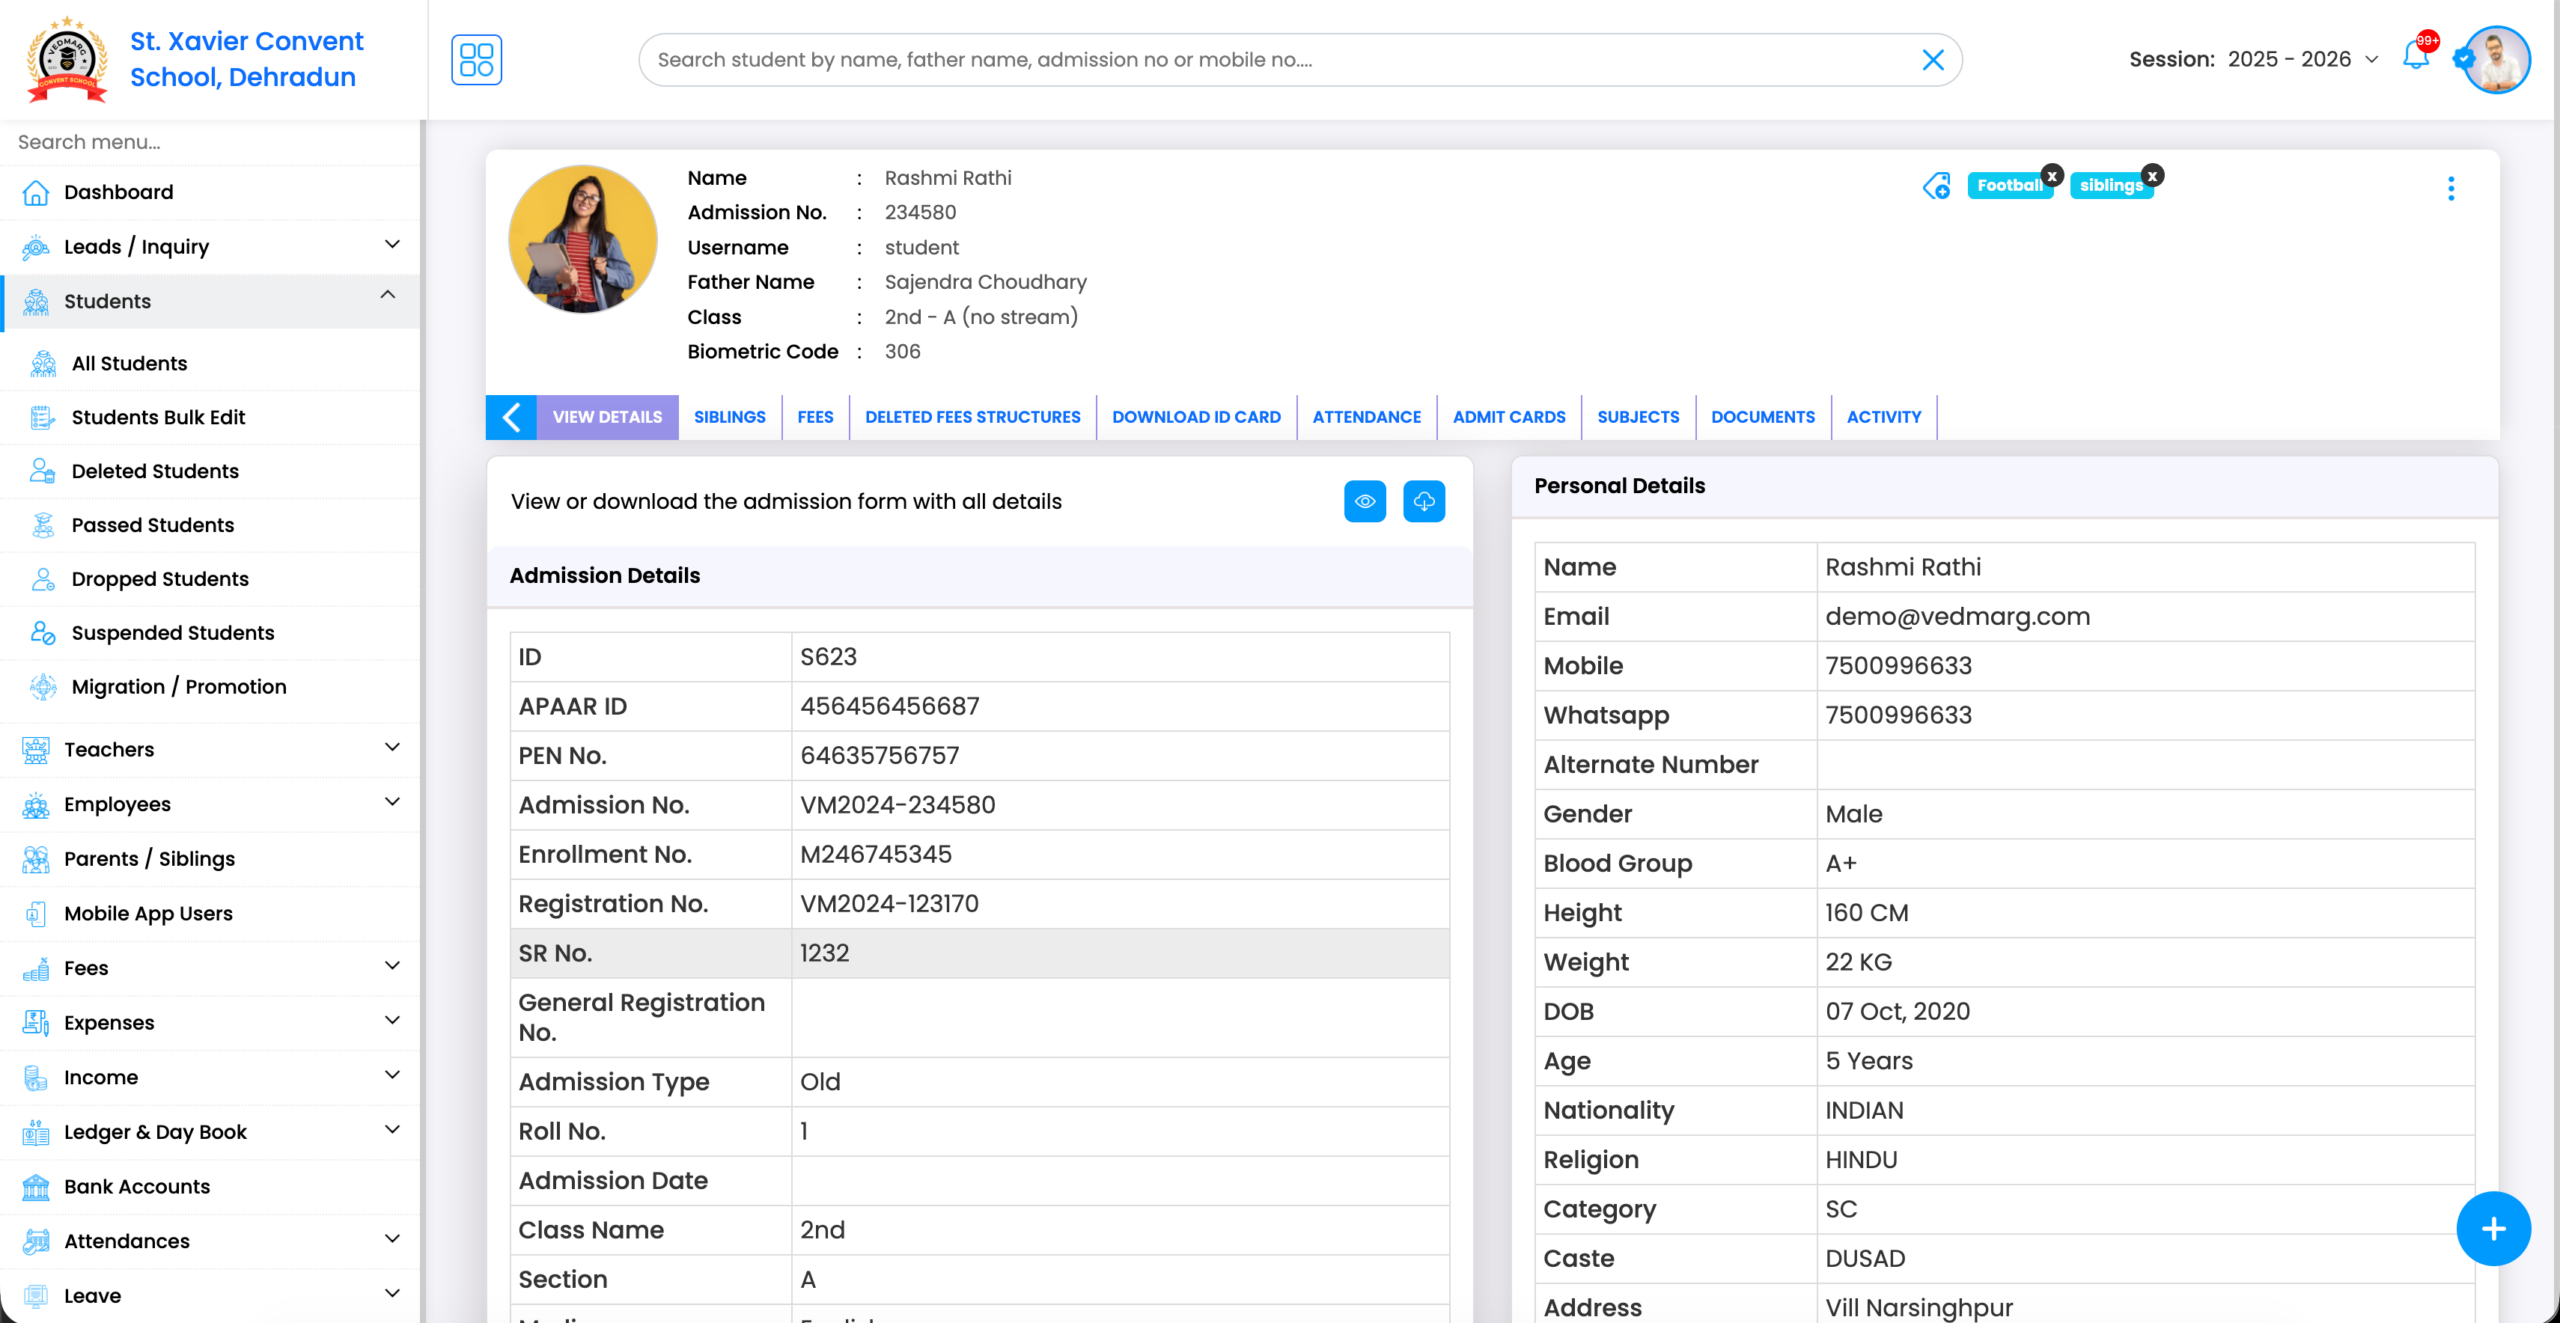Click the tag icon next to Football label

pos(1937,187)
